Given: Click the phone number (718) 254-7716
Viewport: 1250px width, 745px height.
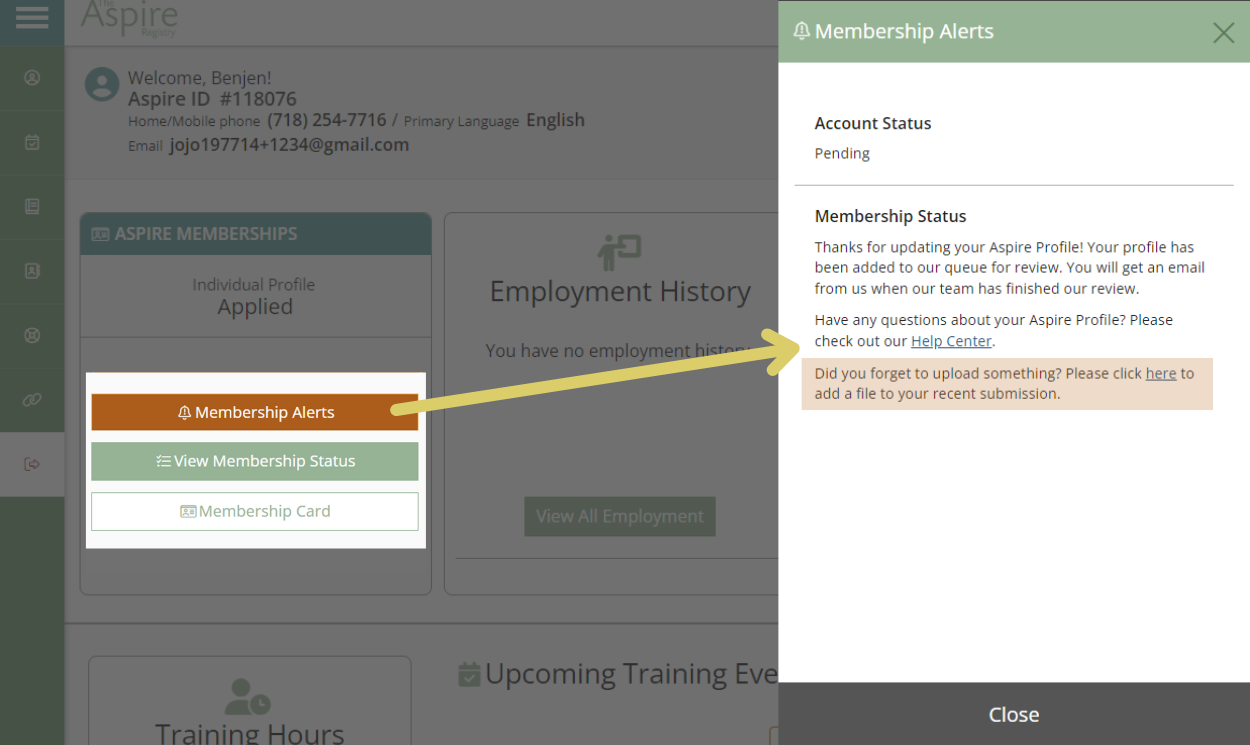Looking at the screenshot, I should pos(327,120).
